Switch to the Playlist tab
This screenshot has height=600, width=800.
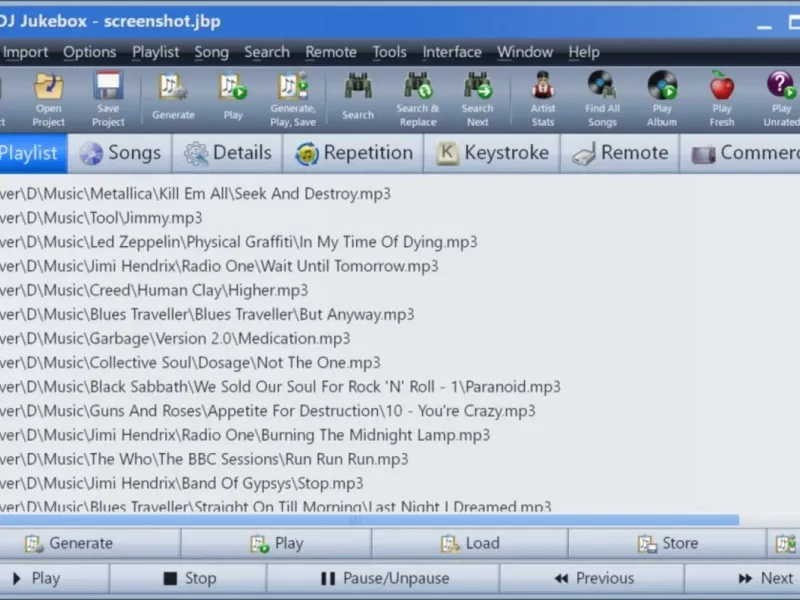[33, 153]
